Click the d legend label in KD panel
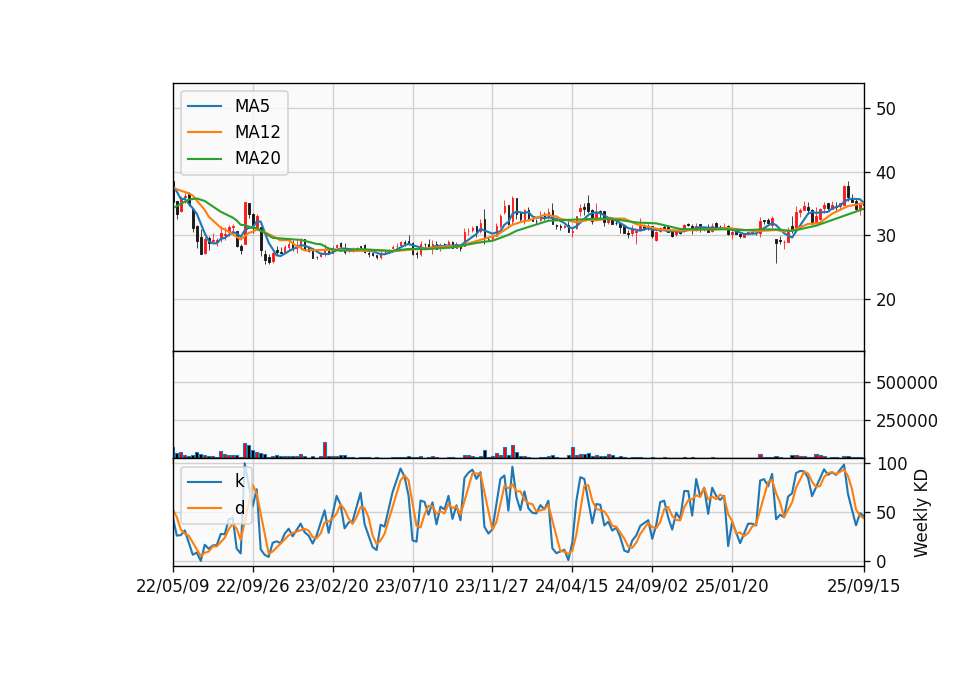This screenshot has width=960, height=690. [x=239, y=508]
